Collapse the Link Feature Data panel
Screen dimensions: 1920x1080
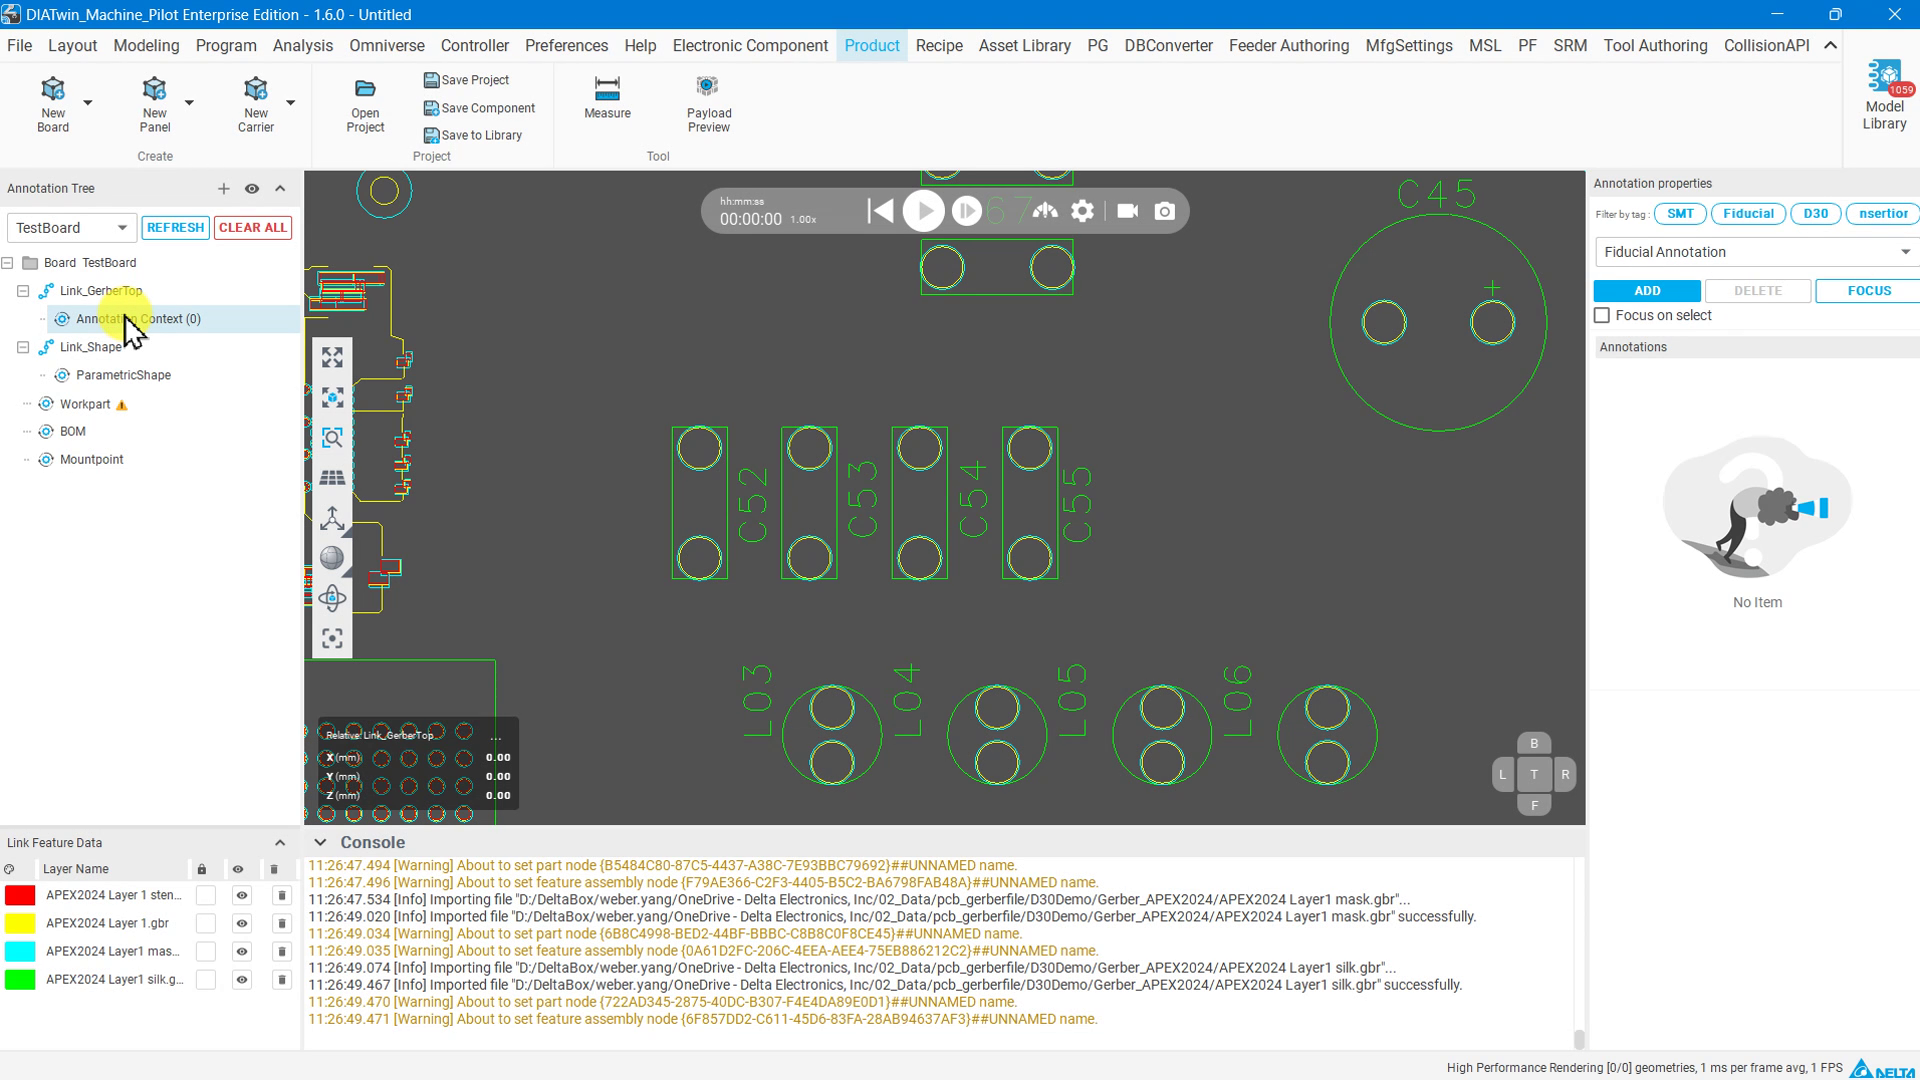pos(280,843)
